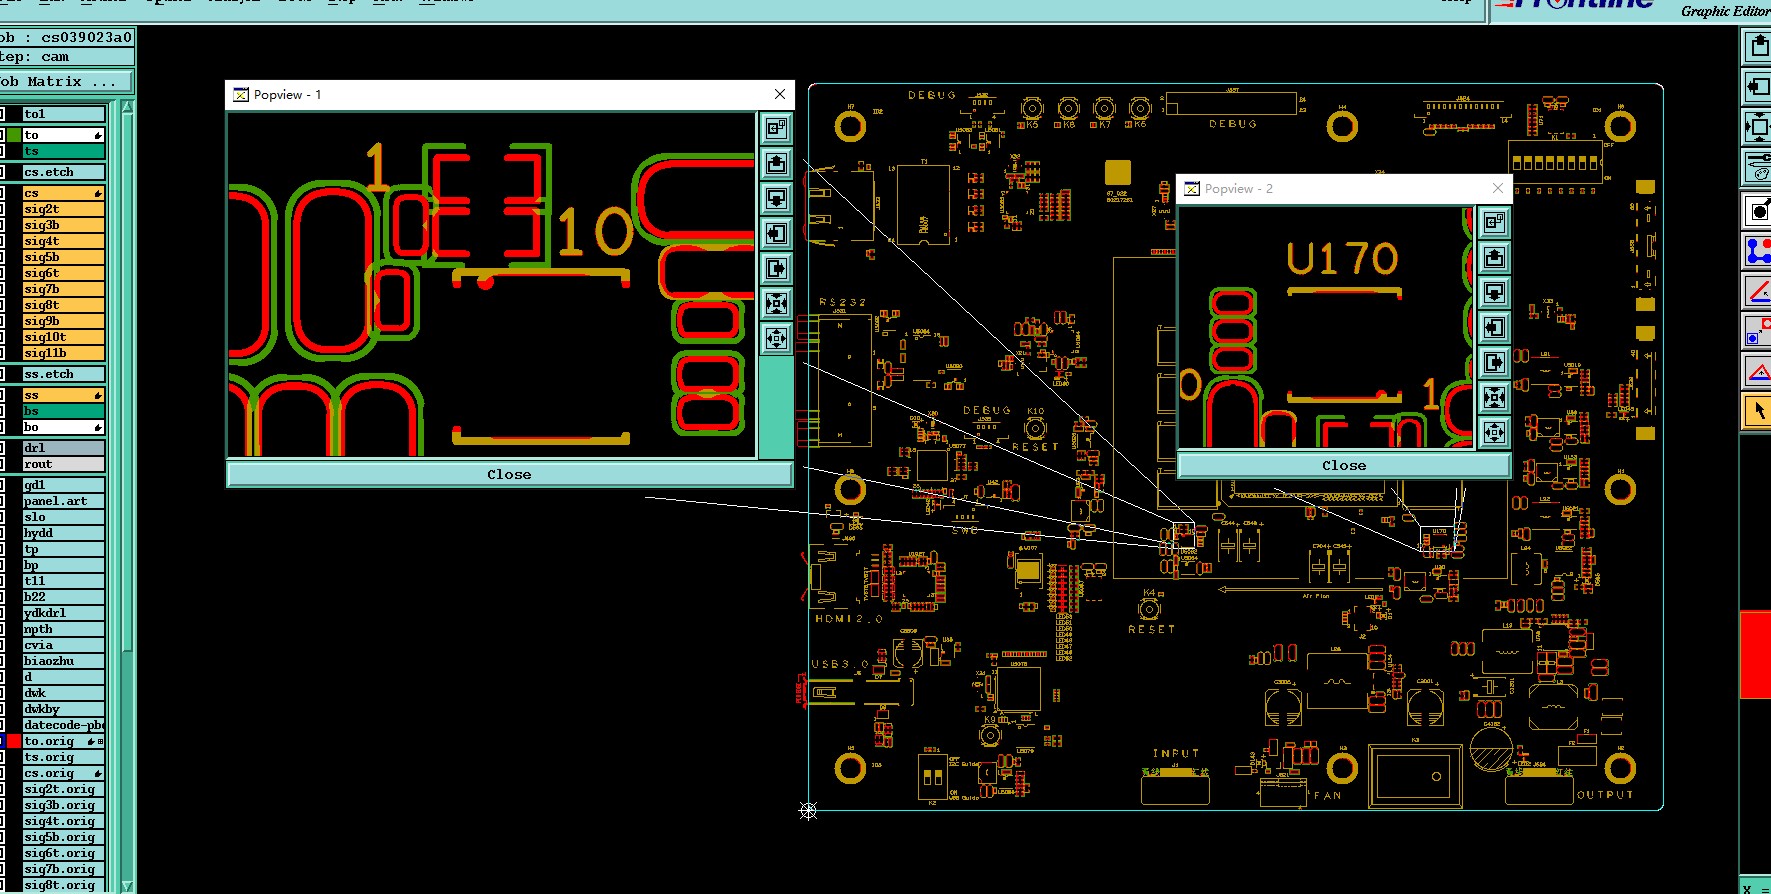Open the Job Matrix dropdown button
Screen dimensions: 1771x894
66,81
